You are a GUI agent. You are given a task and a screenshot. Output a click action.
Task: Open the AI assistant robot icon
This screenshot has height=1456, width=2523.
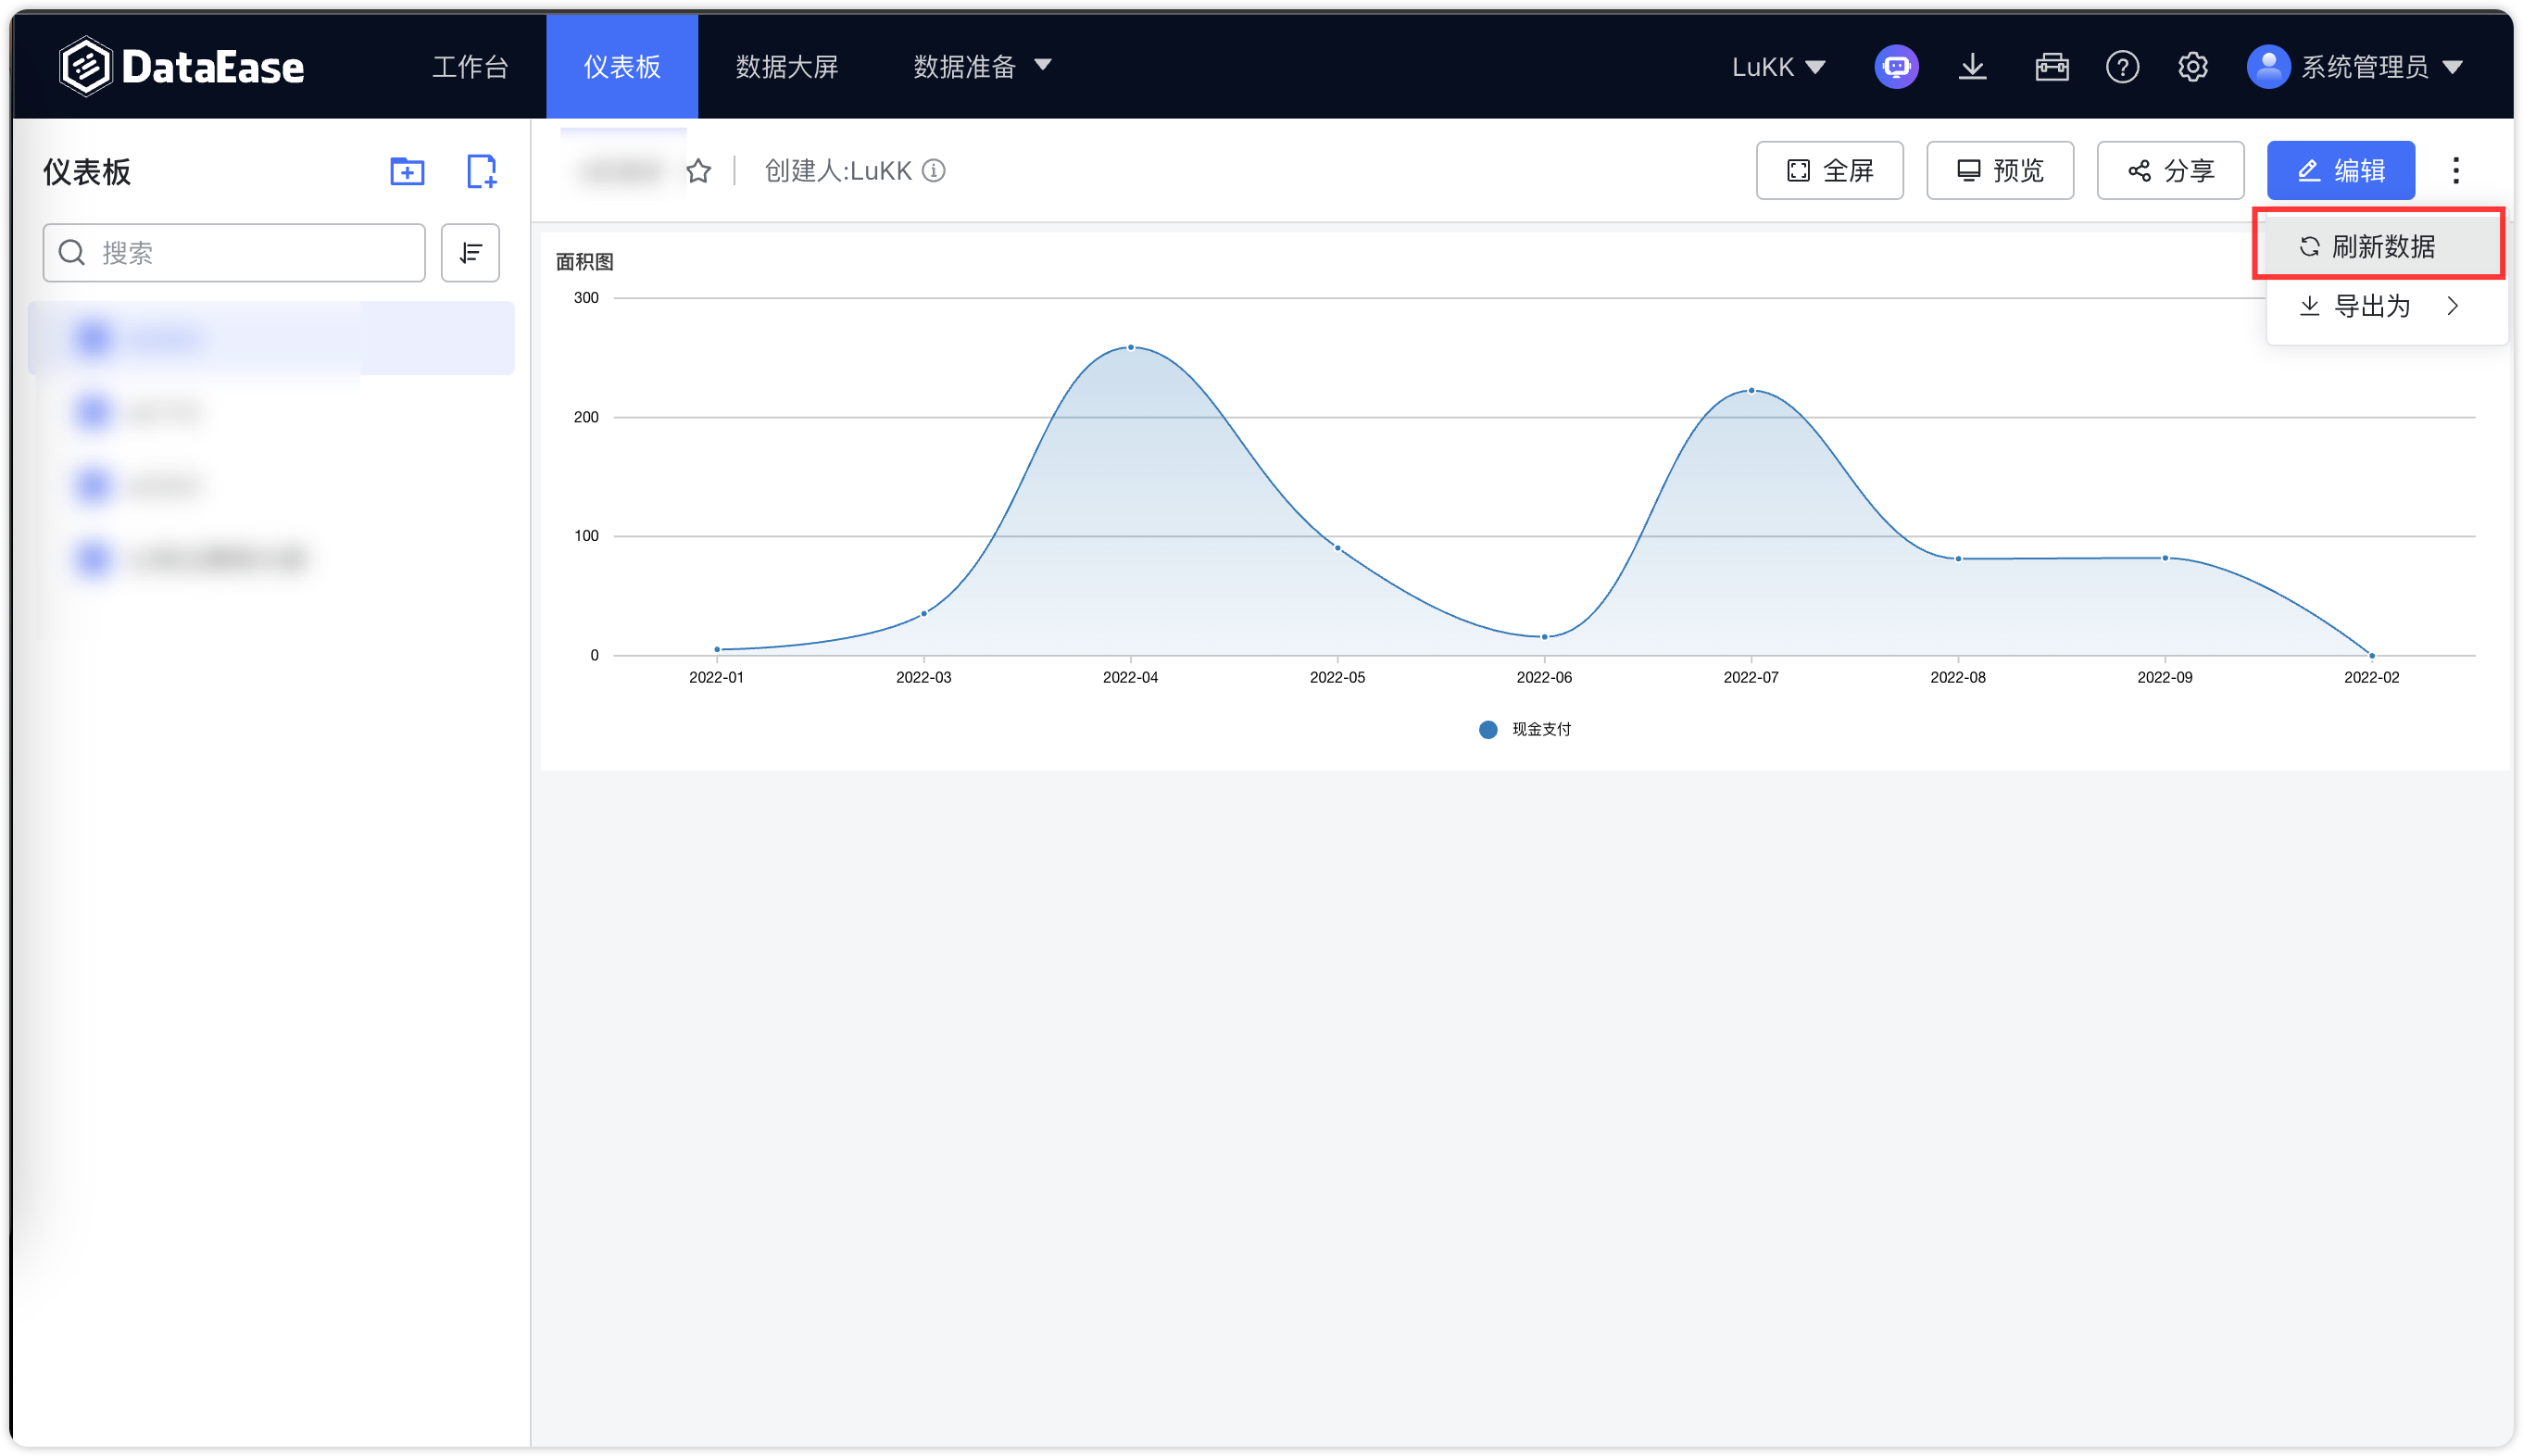(x=1896, y=67)
